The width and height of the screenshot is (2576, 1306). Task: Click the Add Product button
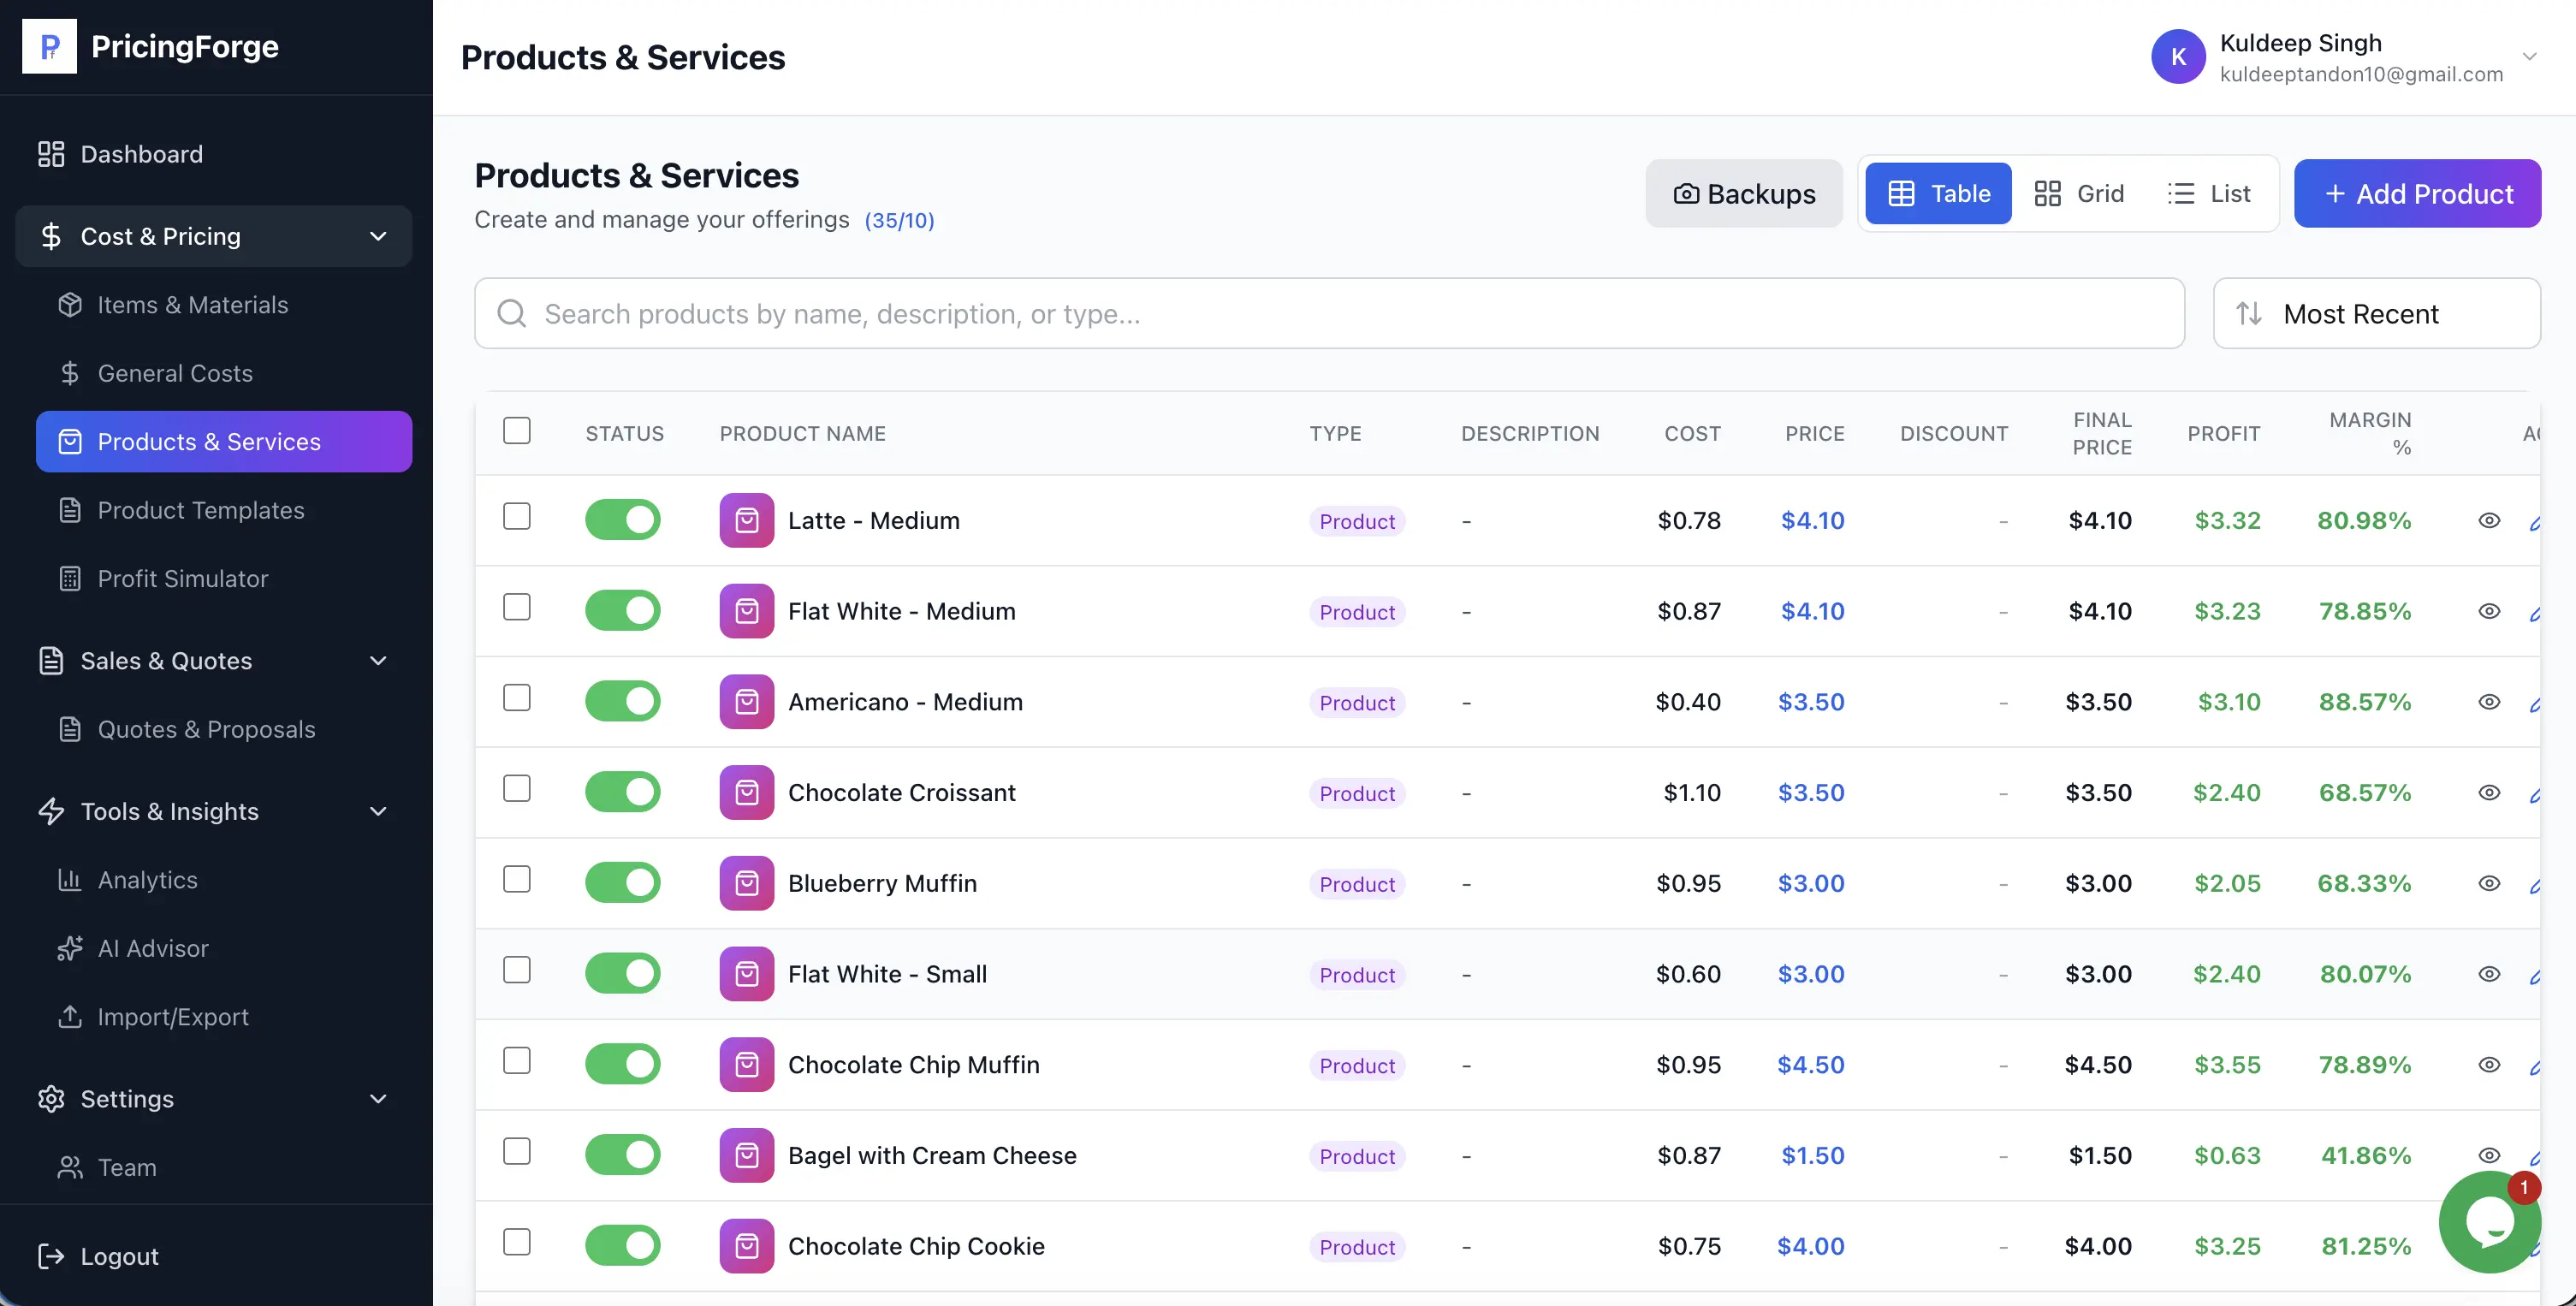pos(2417,193)
